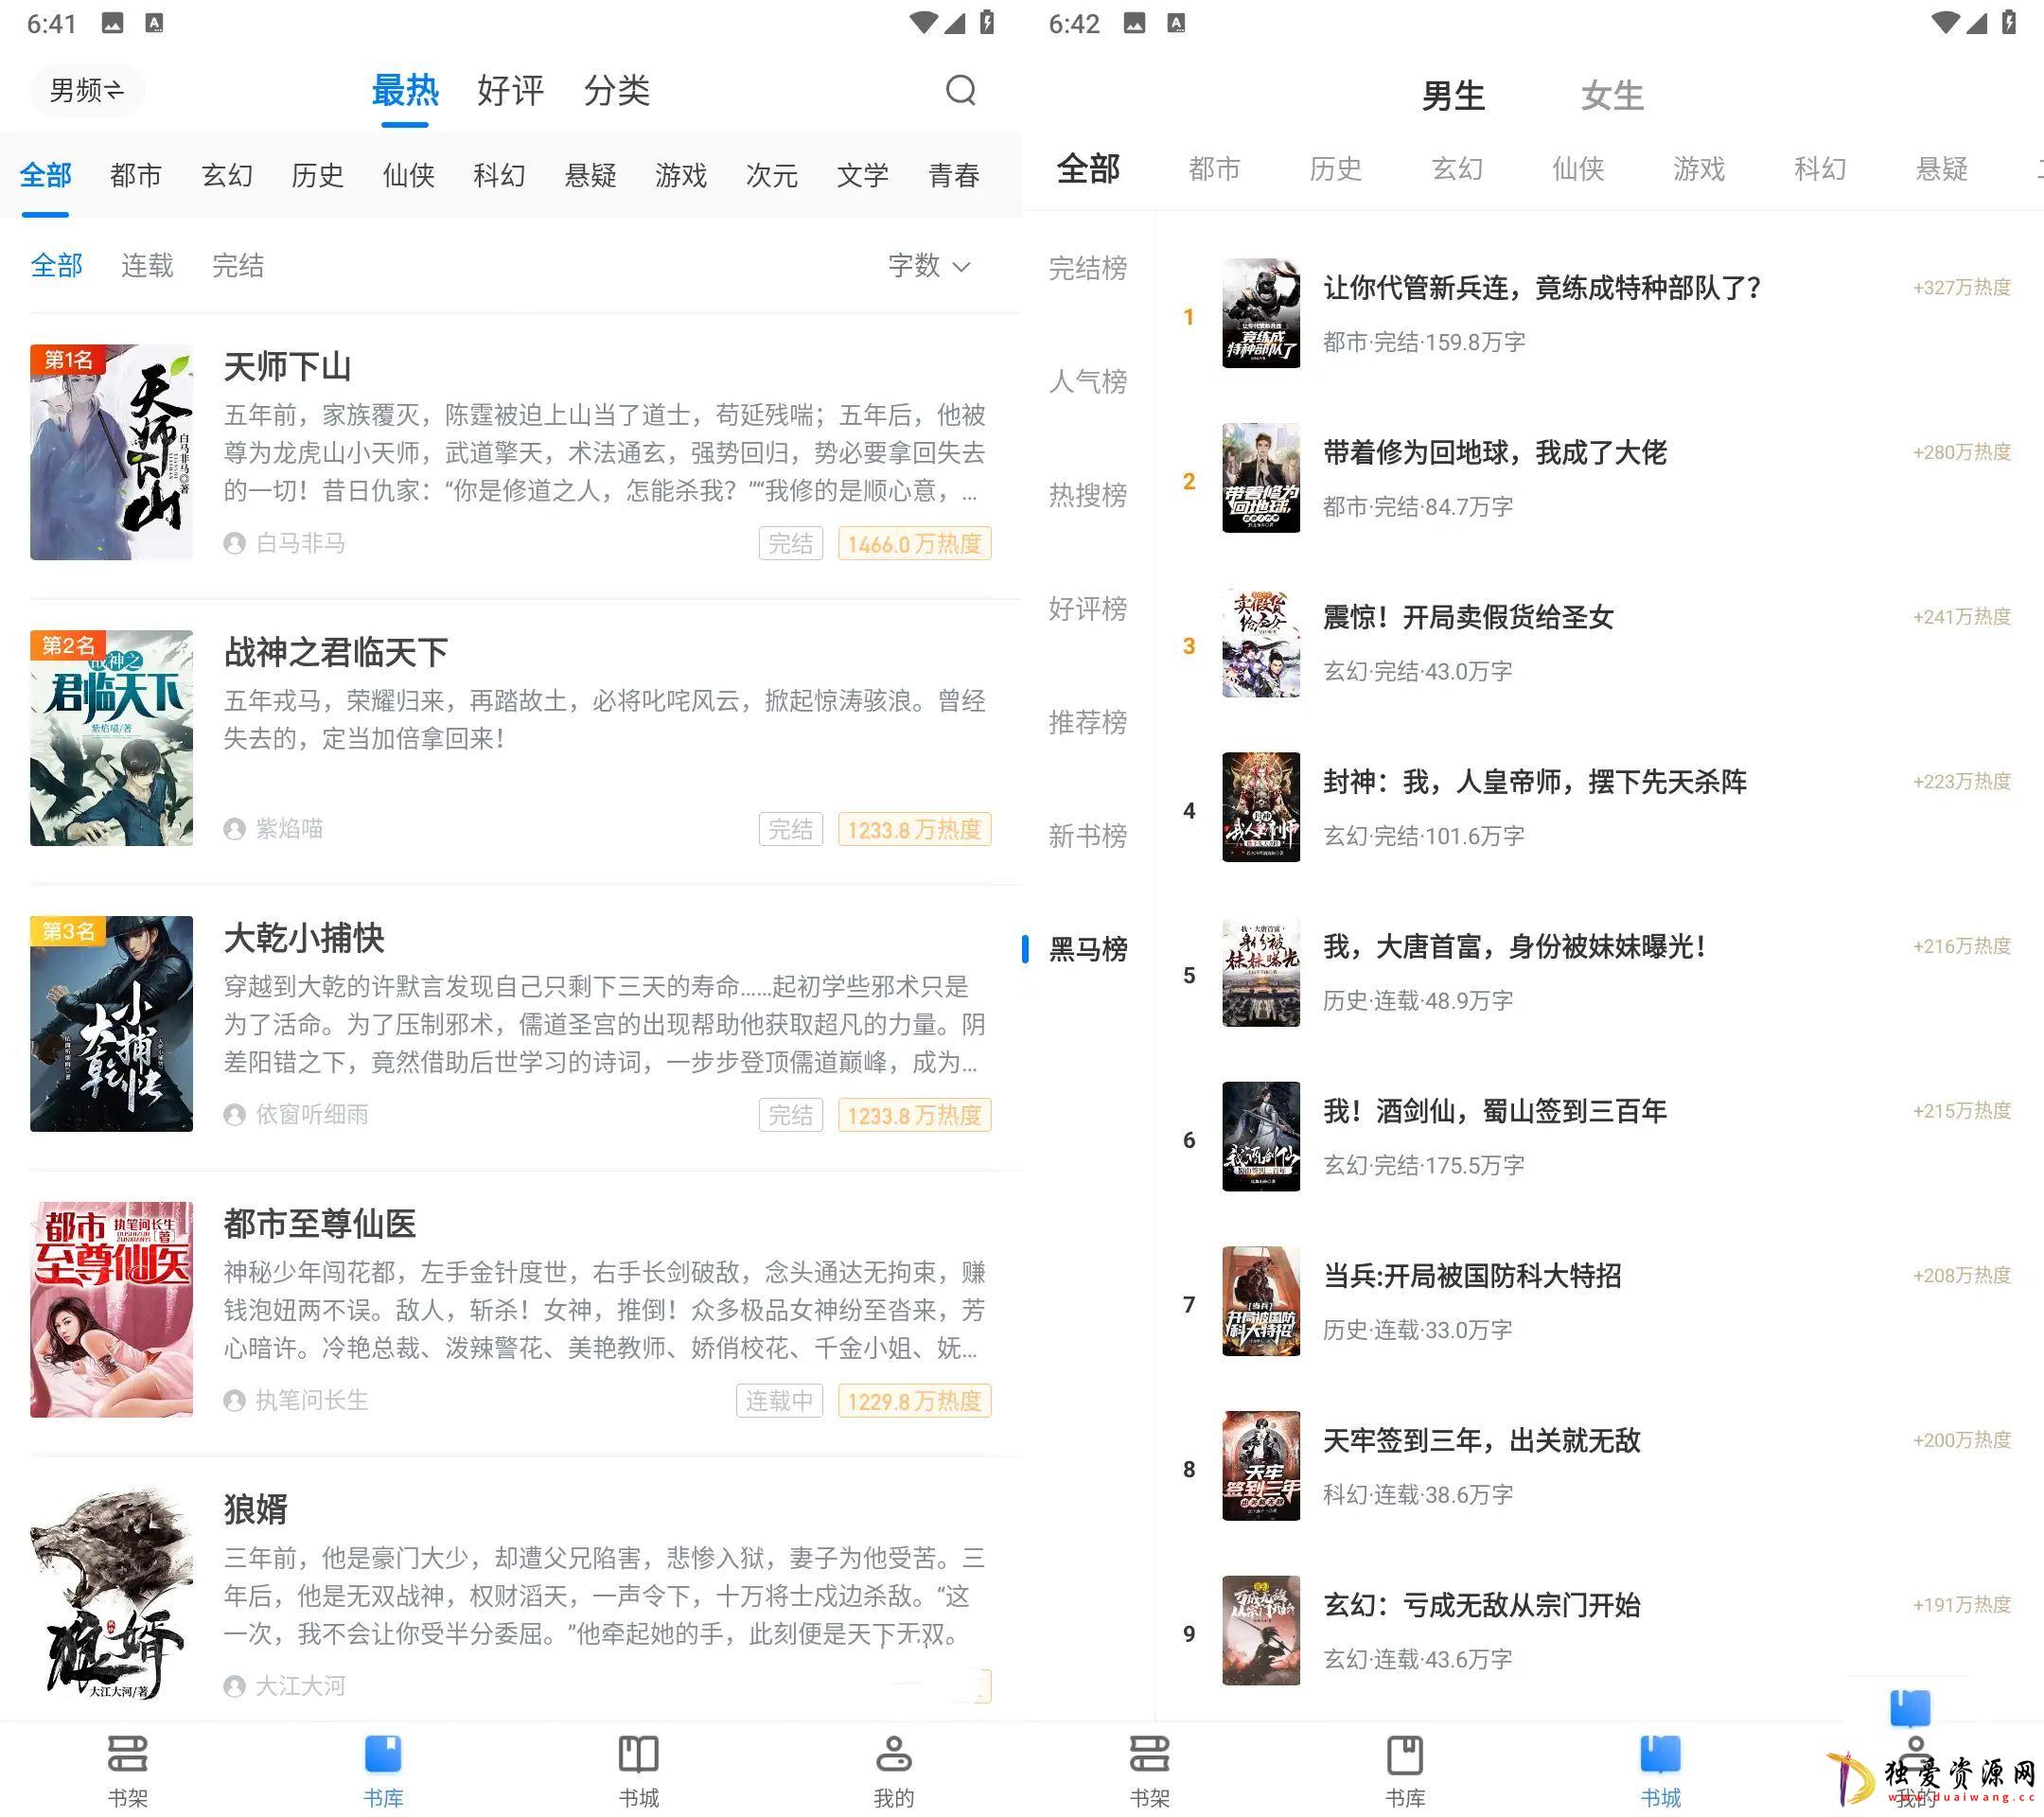The height and width of the screenshot is (1817, 2044).
Task: Select 好评 (Top Rated) tab on left panel
Action: click(510, 93)
